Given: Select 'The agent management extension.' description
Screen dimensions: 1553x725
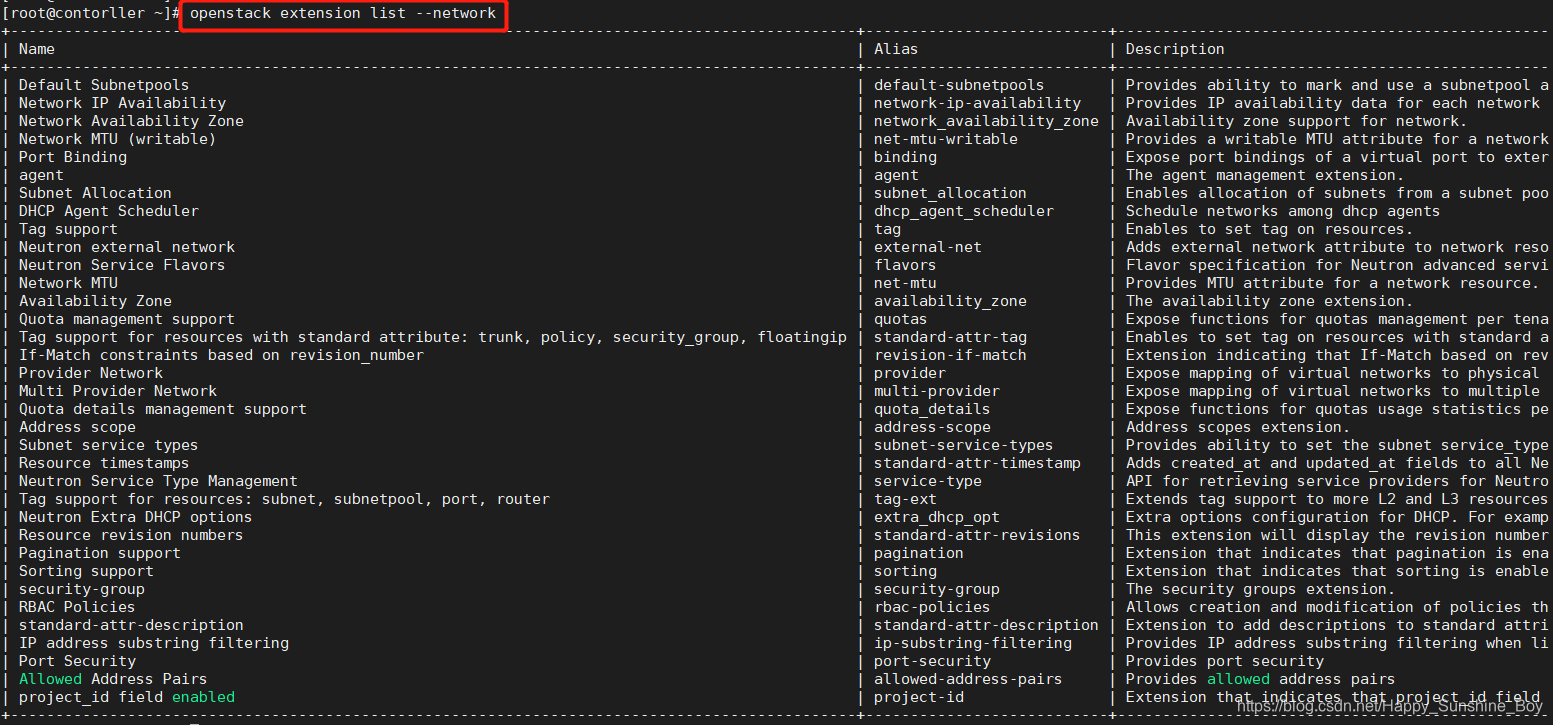Looking at the screenshot, I should (x=1265, y=175).
